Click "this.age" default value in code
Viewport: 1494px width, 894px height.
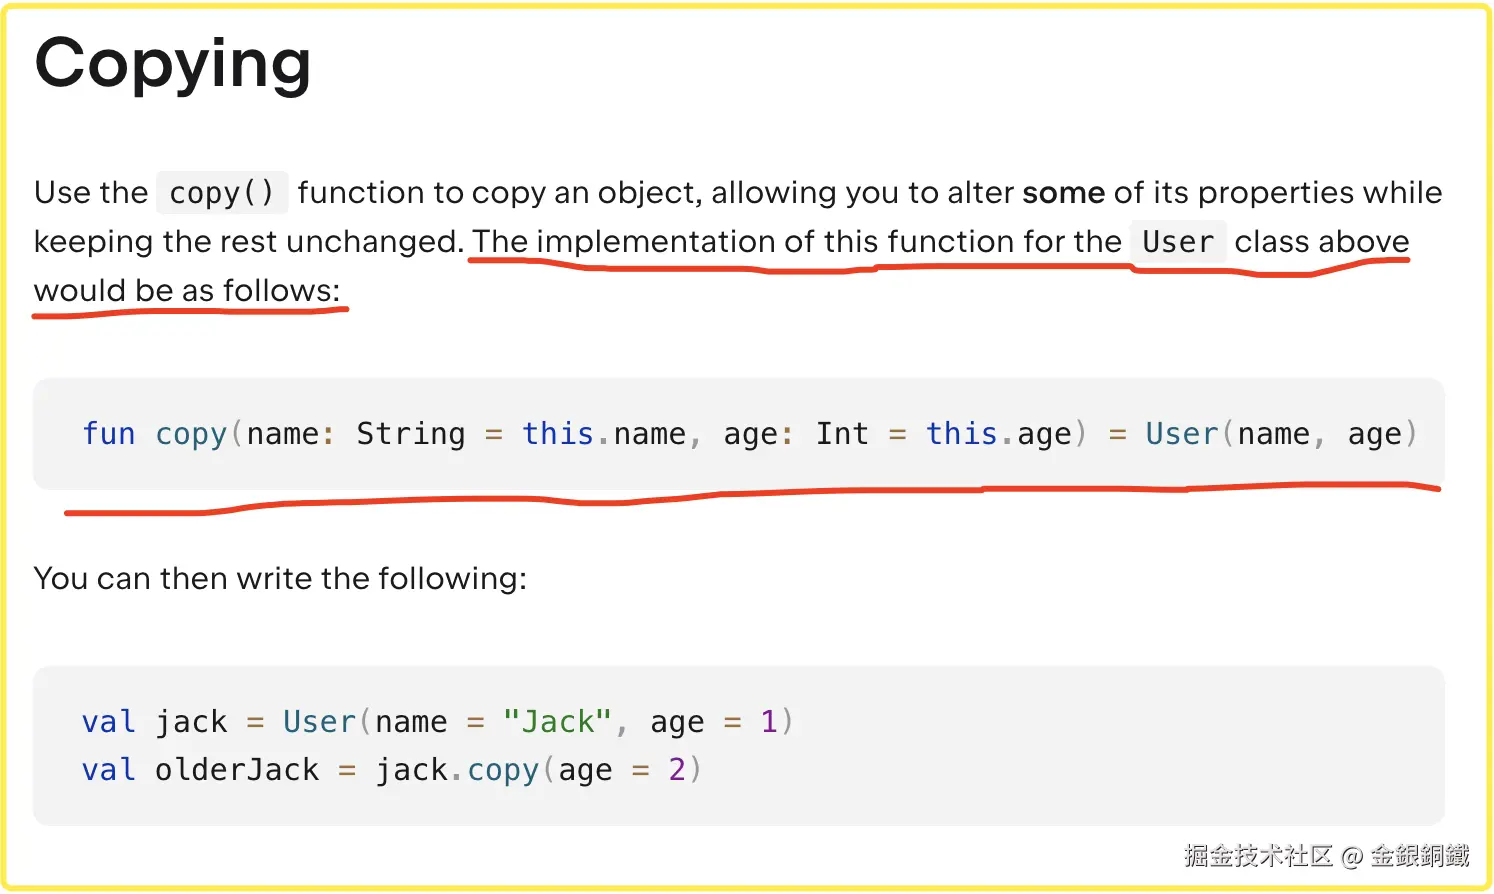[998, 434]
